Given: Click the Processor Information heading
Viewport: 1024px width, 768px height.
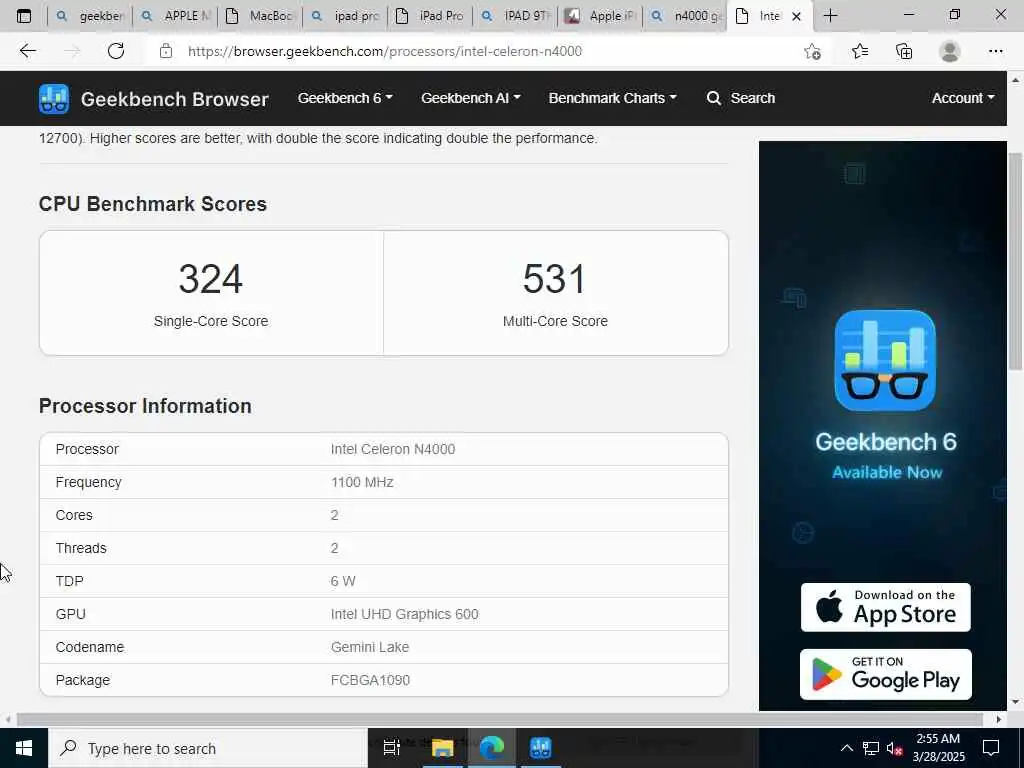Looking at the screenshot, I should 145,406.
